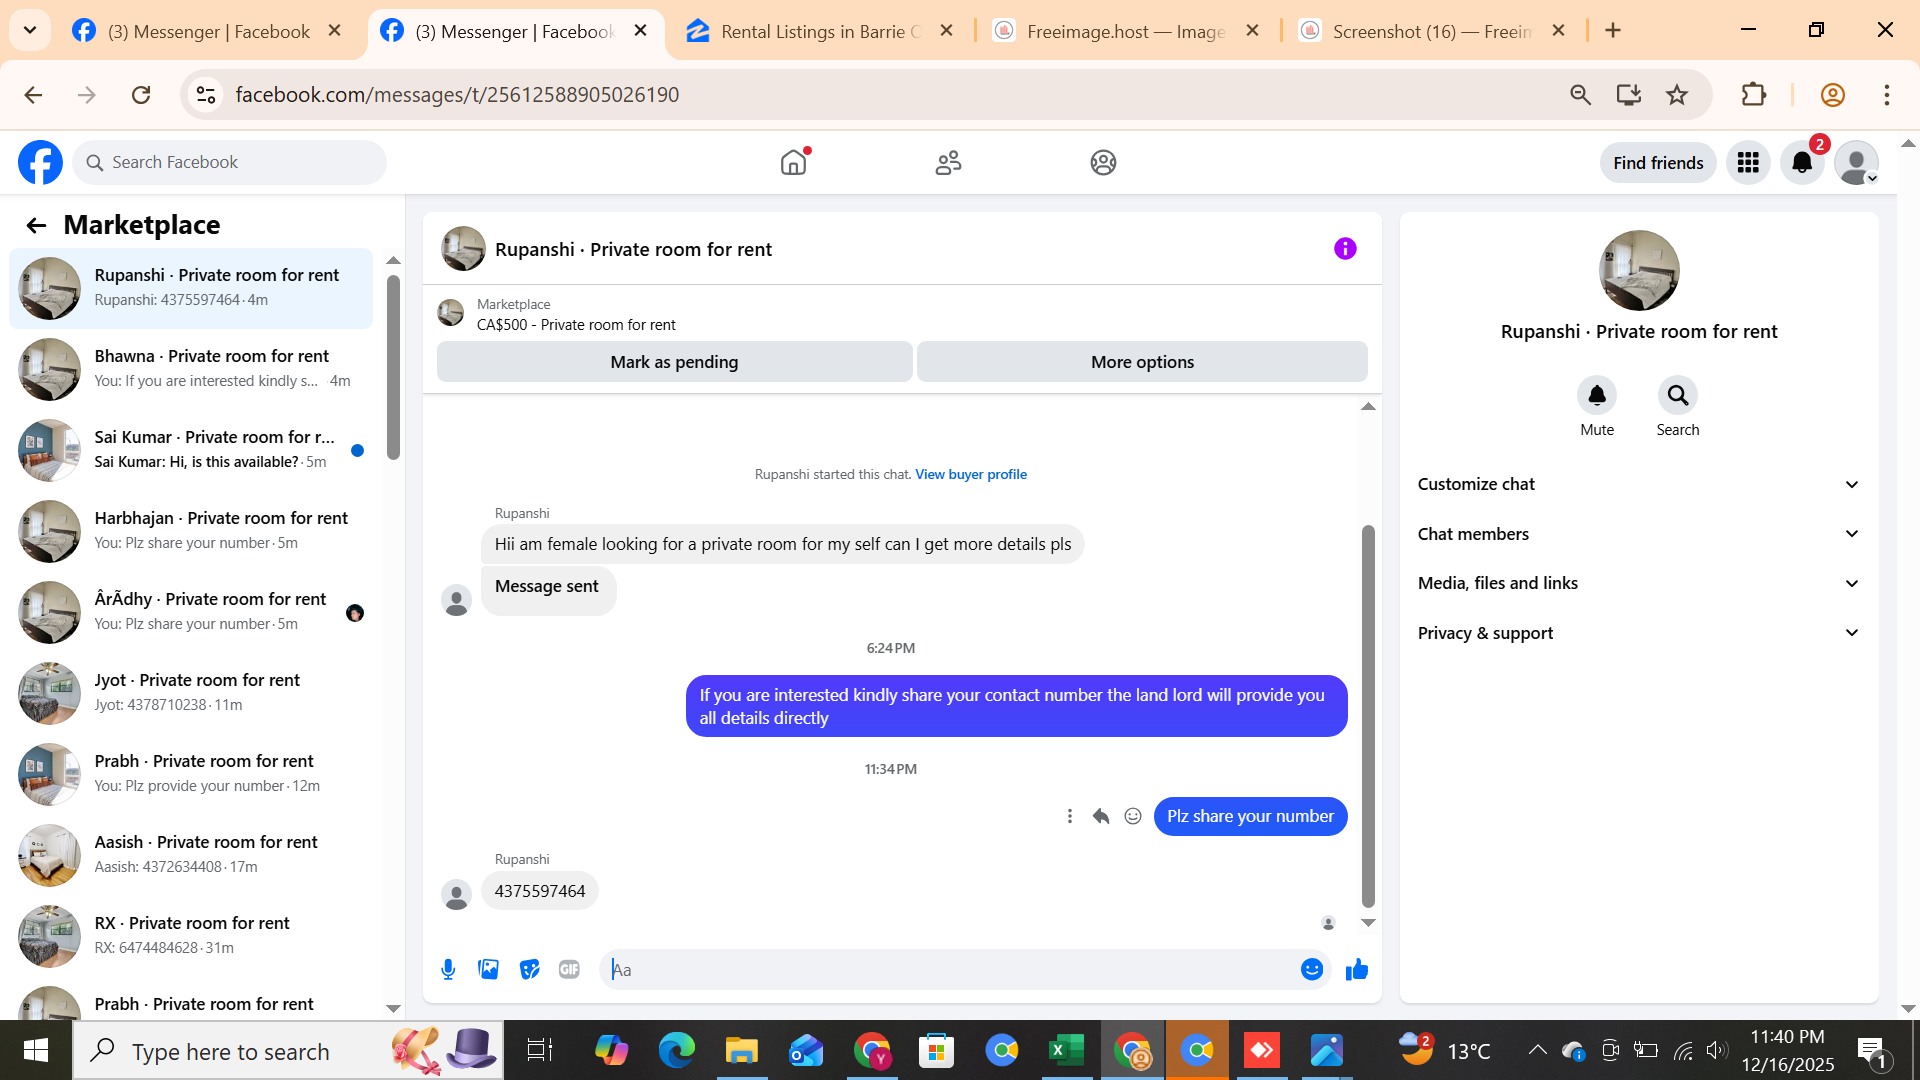The height and width of the screenshot is (1080, 1920).
Task: React to 'Plz share your number' message
Action: (x=1133, y=816)
